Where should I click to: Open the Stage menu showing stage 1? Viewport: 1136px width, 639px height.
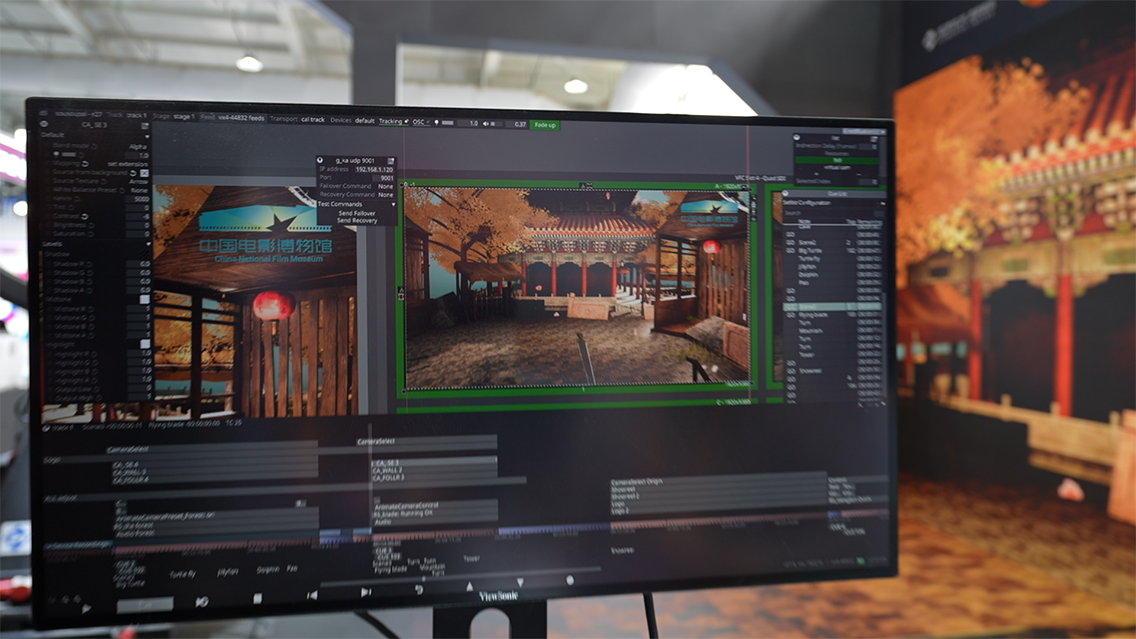[174, 116]
